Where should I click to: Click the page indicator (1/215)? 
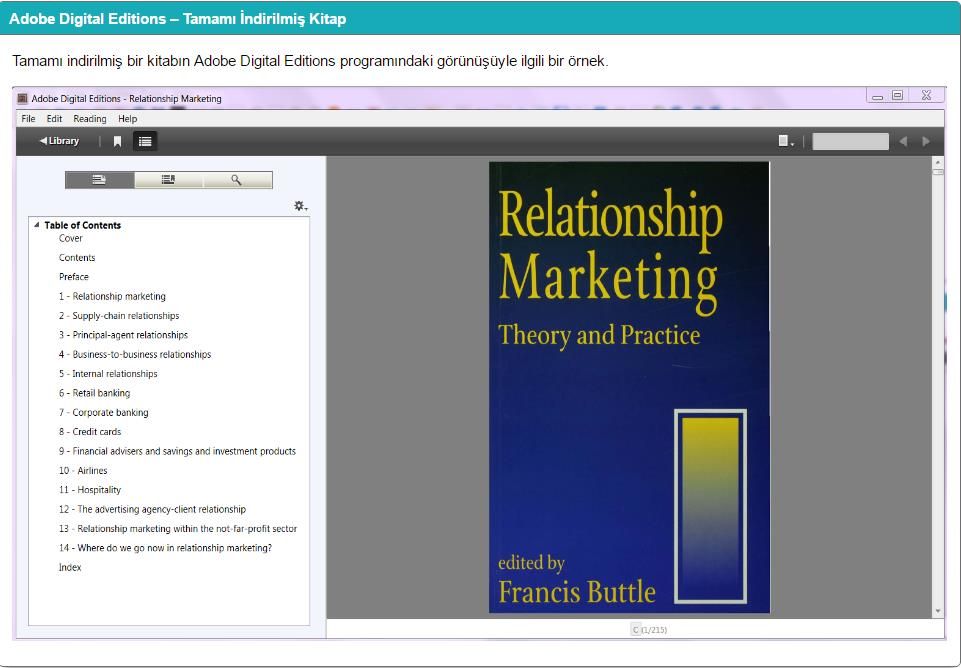point(650,629)
